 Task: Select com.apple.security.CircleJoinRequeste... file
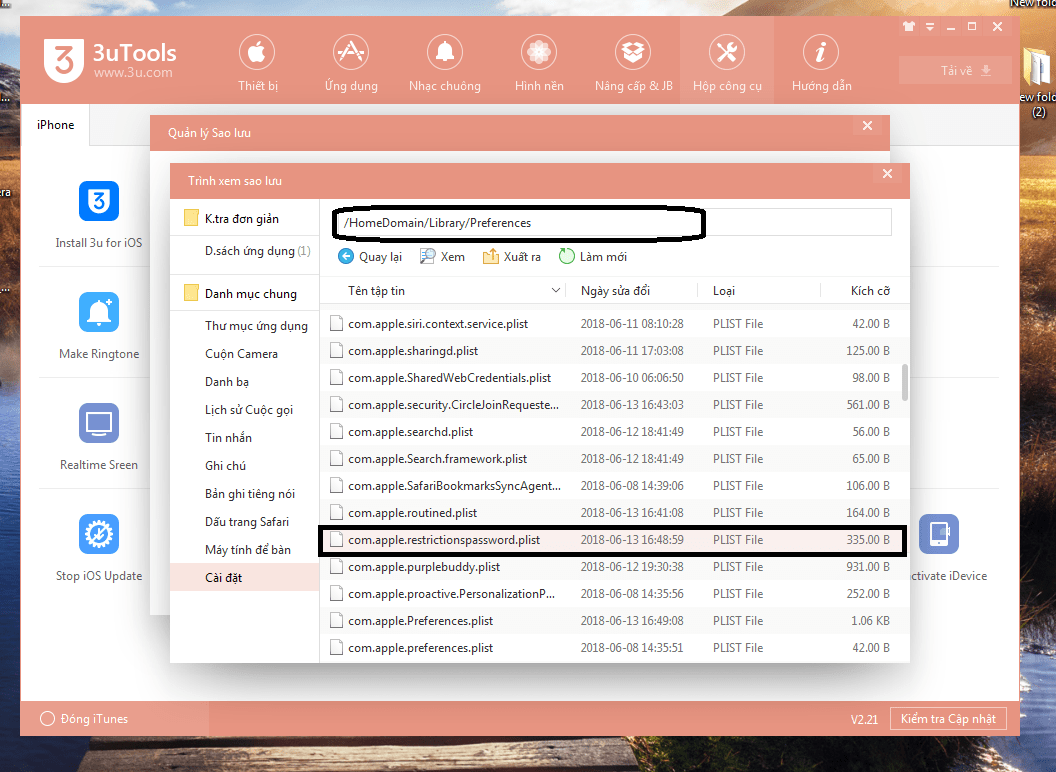(611, 405)
